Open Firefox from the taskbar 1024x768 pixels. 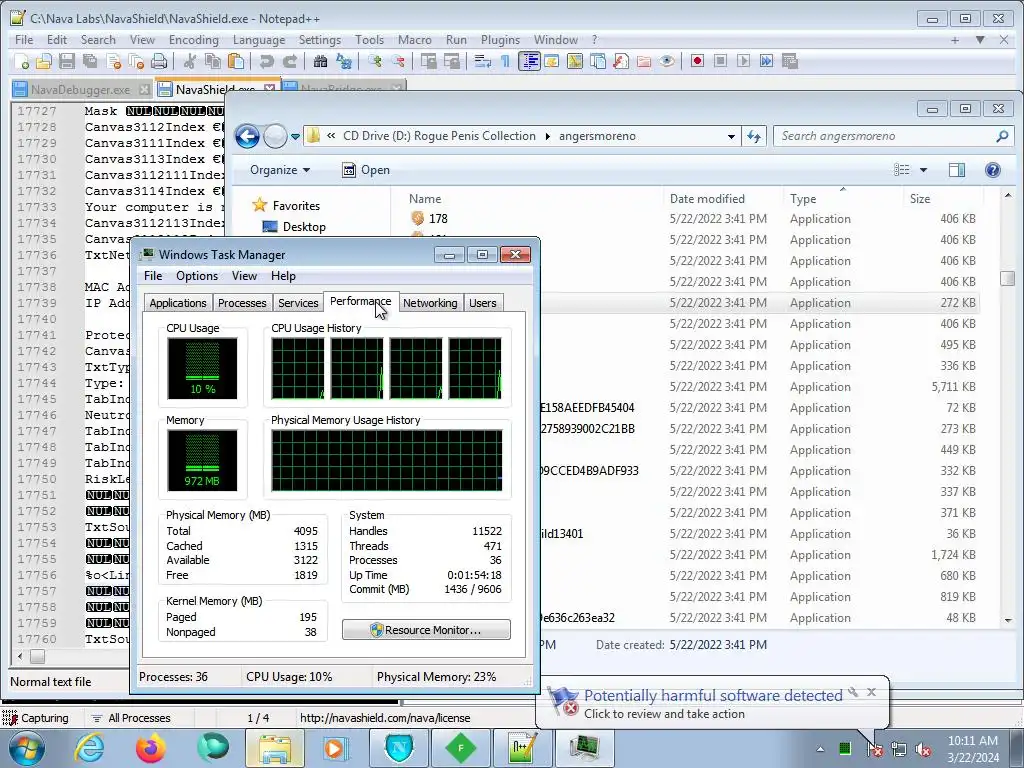(151, 748)
